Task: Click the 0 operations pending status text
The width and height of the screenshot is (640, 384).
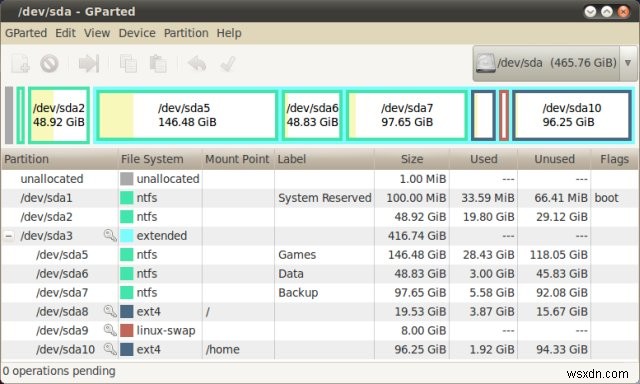Action: point(59,371)
